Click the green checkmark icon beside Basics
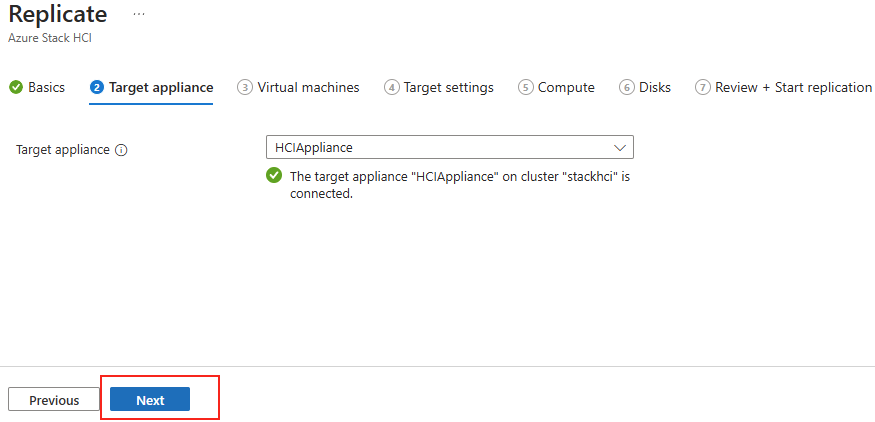 (16, 88)
